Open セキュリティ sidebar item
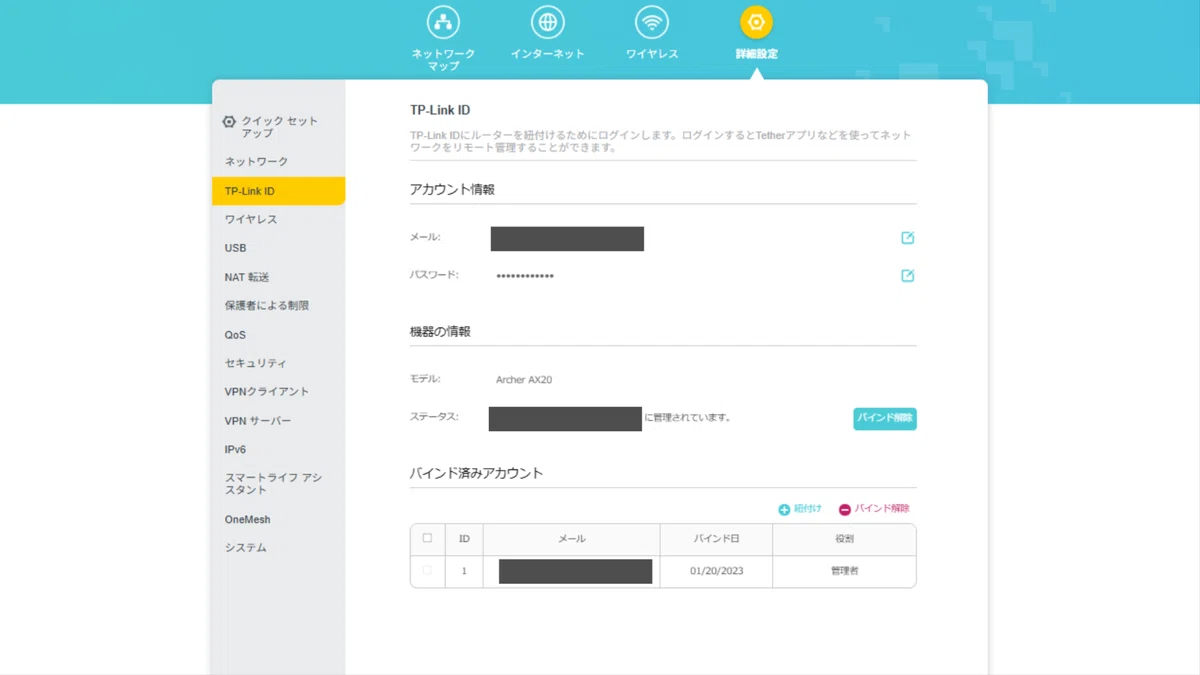 click(279, 363)
